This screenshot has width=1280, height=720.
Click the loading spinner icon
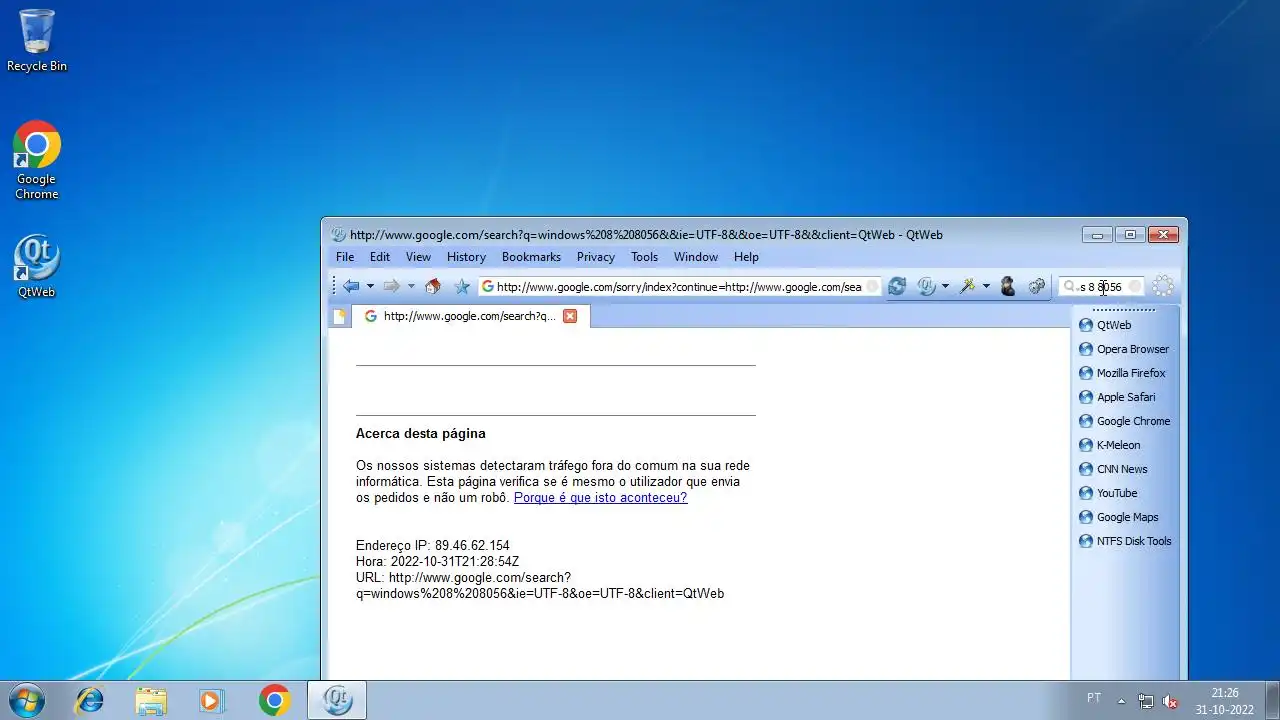(1163, 286)
